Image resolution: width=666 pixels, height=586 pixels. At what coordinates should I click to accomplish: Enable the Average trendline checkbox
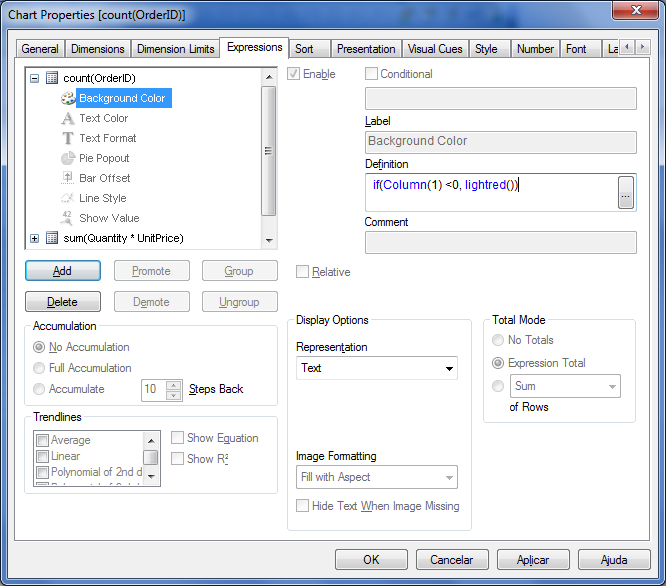42,440
